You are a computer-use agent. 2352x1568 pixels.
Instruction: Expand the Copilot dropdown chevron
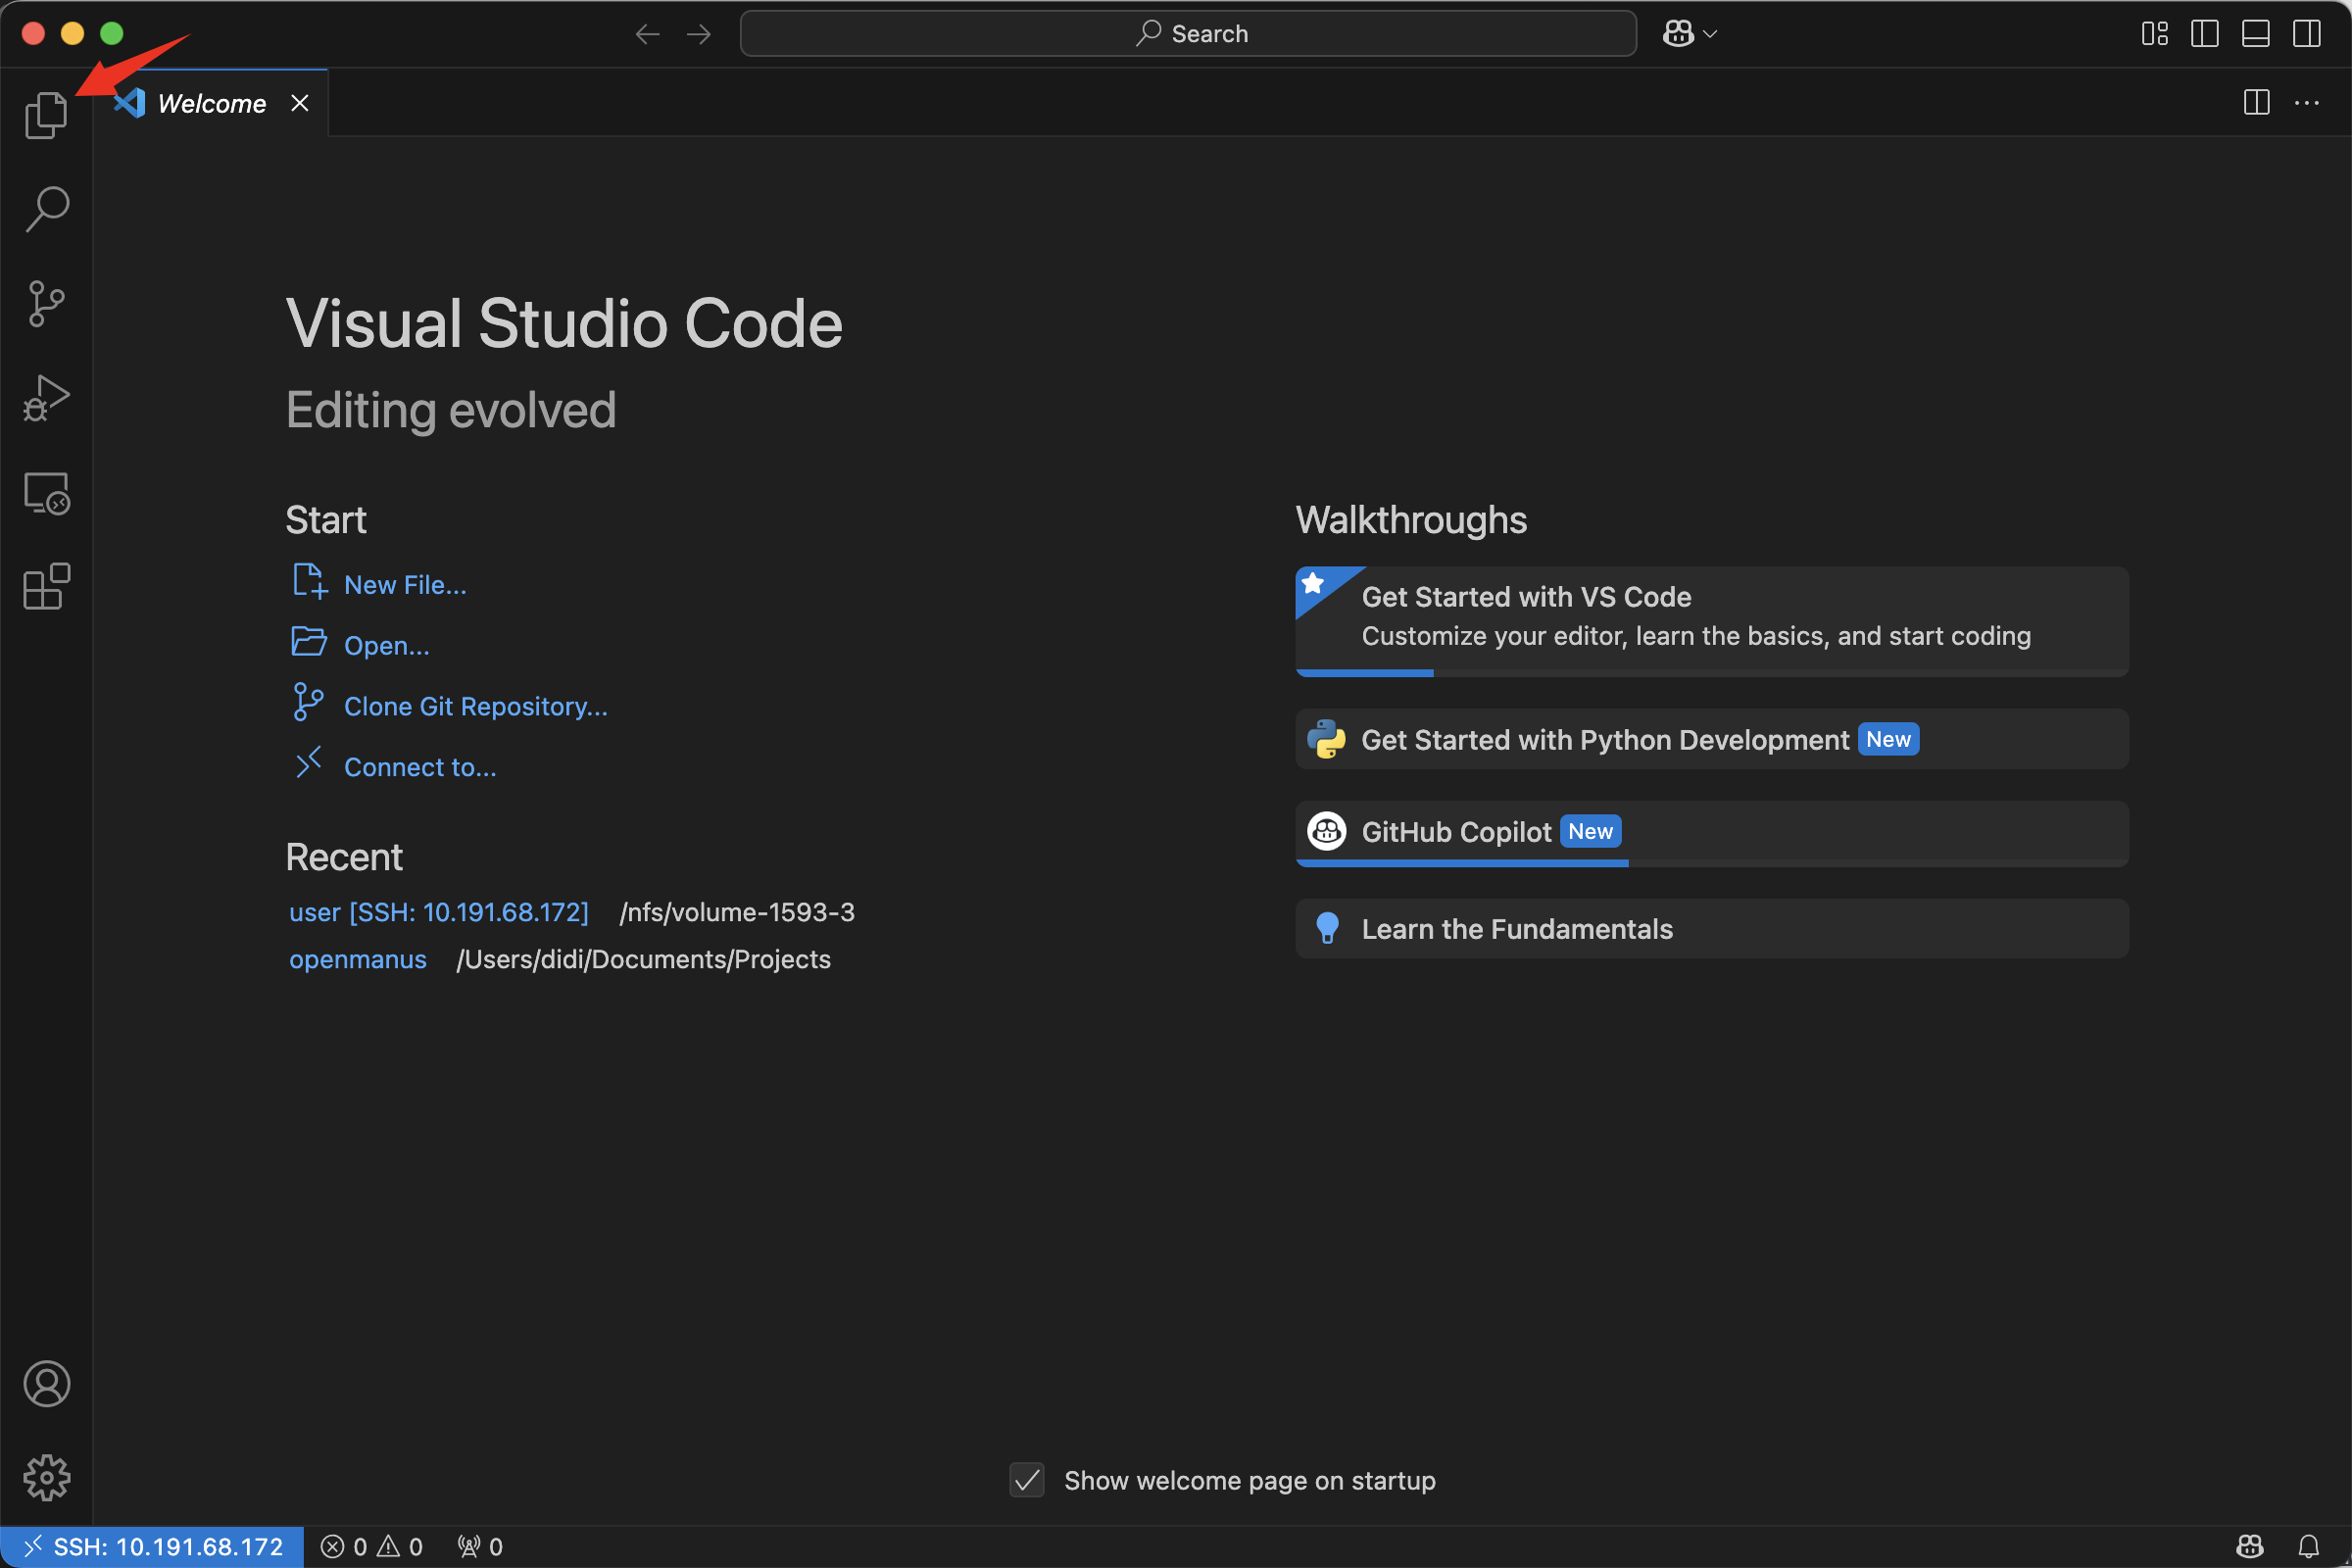[x=1710, y=34]
